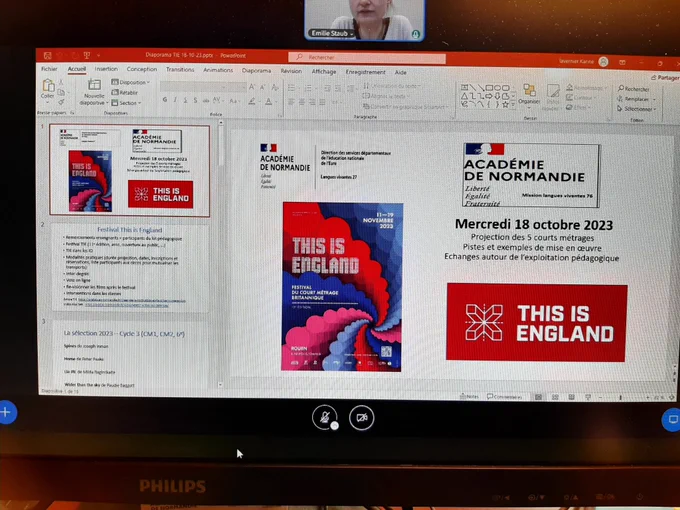Select slide 2 Festival This is England thumbnail
Image resolution: width=680 pixels, height=510 pixels.
pos(130,267)
